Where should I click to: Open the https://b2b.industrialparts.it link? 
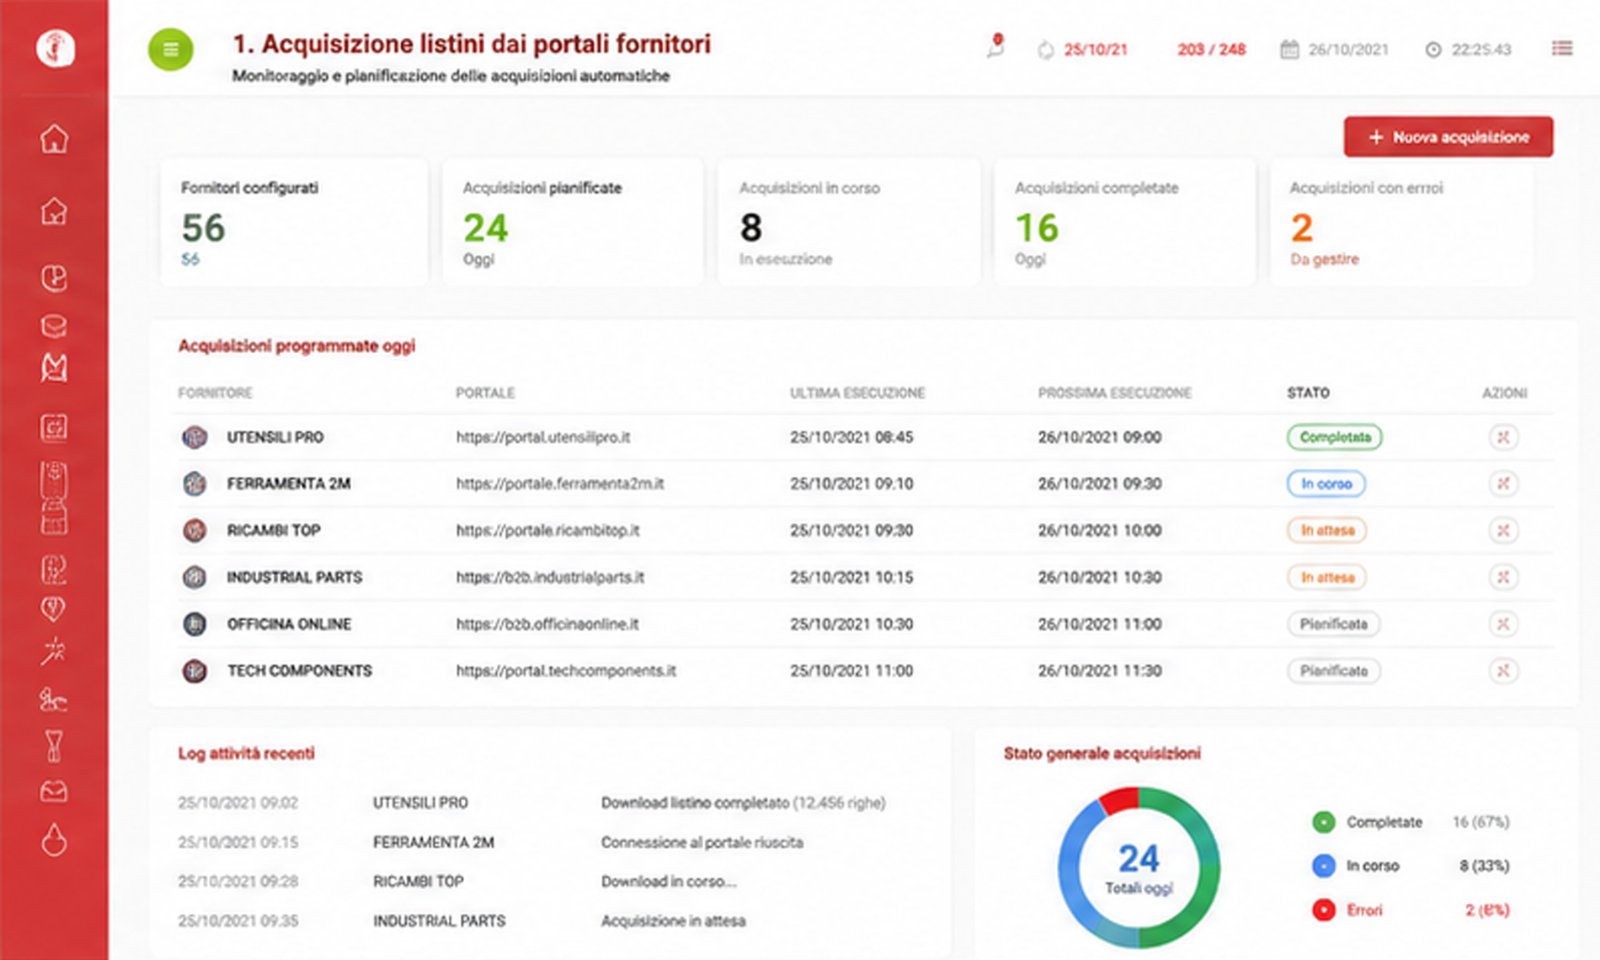click(550, 577)
